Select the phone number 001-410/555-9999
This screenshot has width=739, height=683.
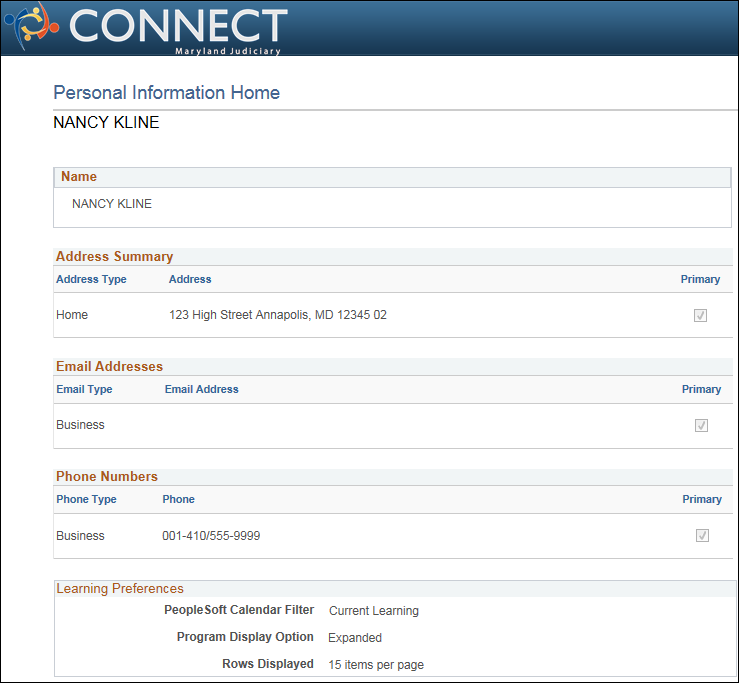tap(211, 535)
